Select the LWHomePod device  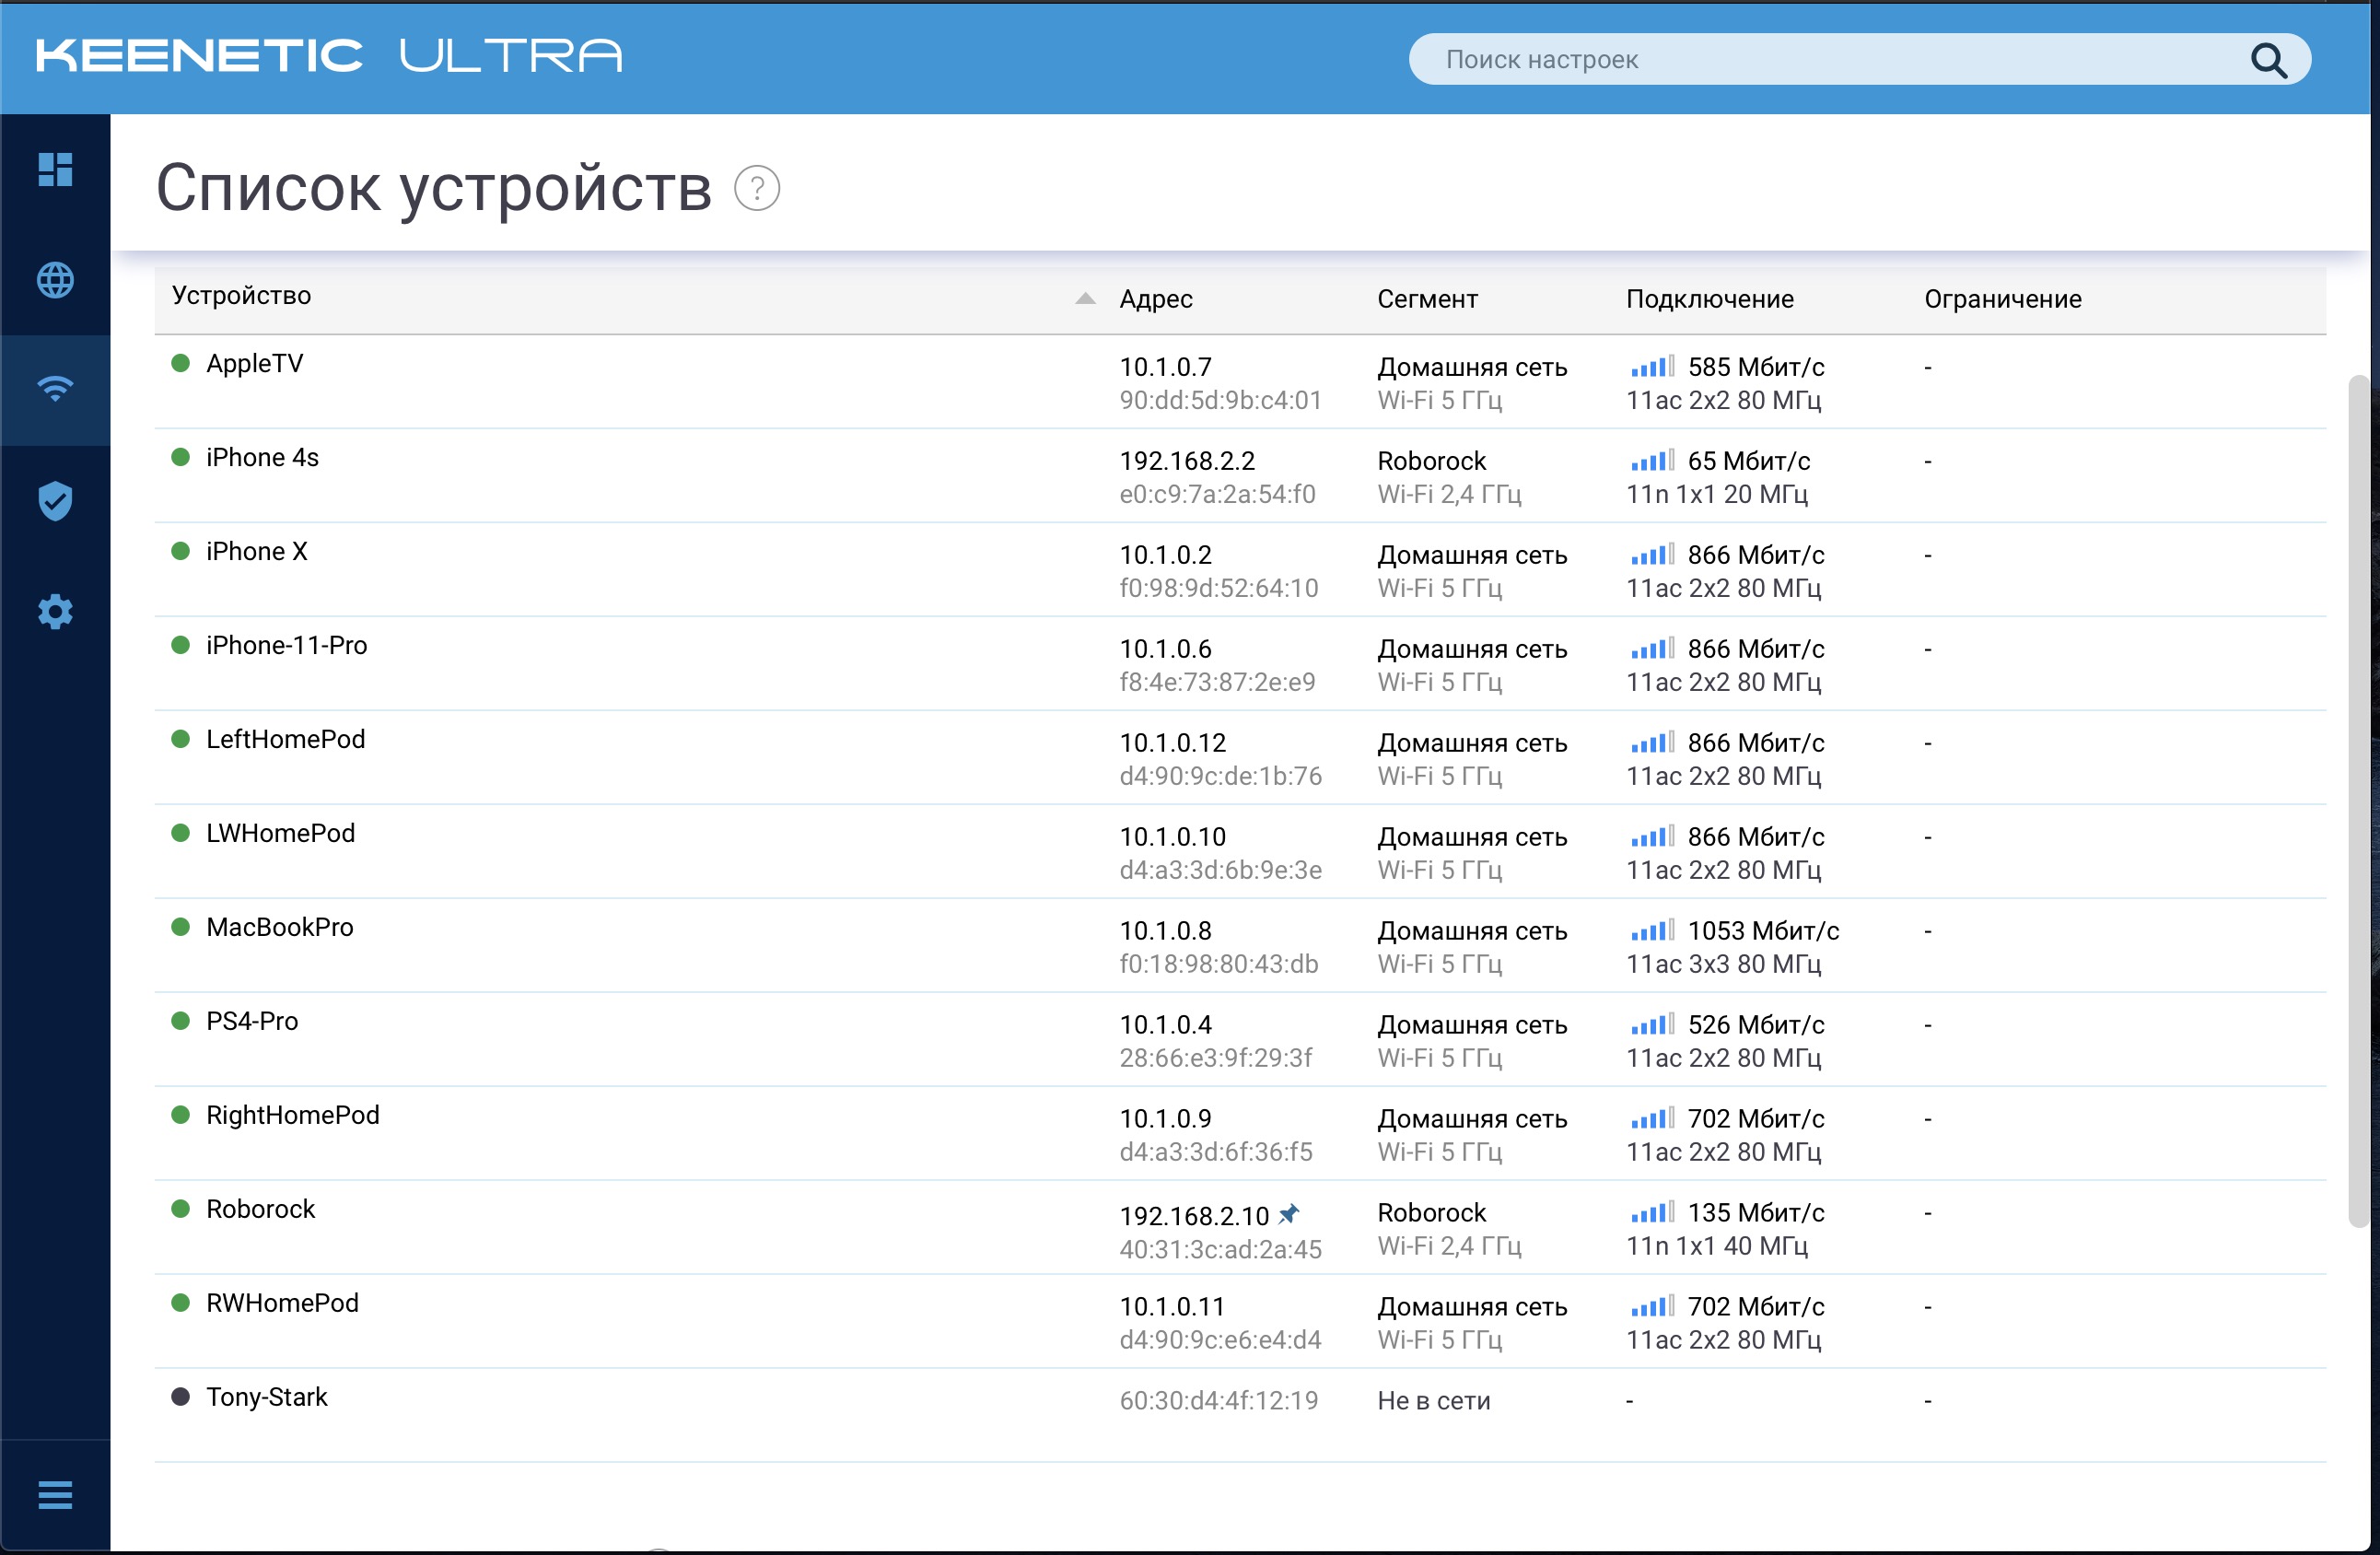280,833
